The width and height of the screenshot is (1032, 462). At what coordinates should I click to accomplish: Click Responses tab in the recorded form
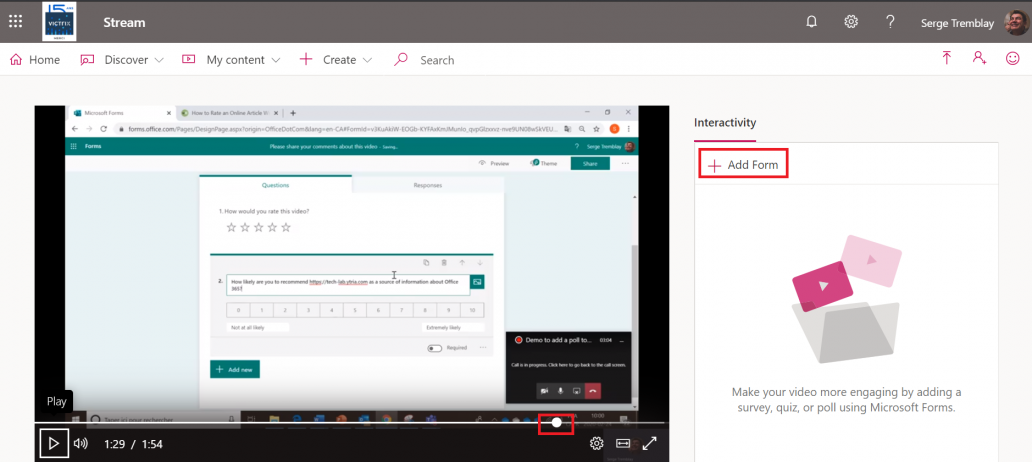click(428, 185)
